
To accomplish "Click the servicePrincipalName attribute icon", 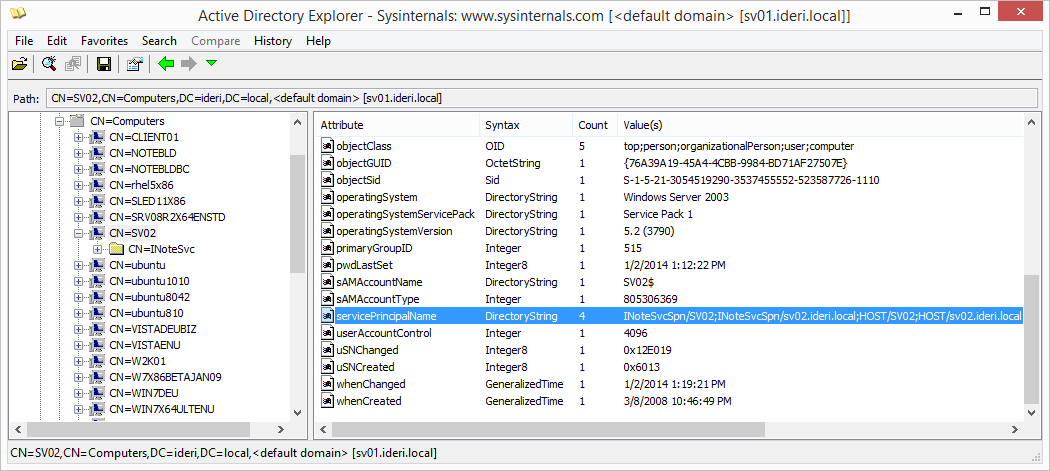I will pos(327,316).
